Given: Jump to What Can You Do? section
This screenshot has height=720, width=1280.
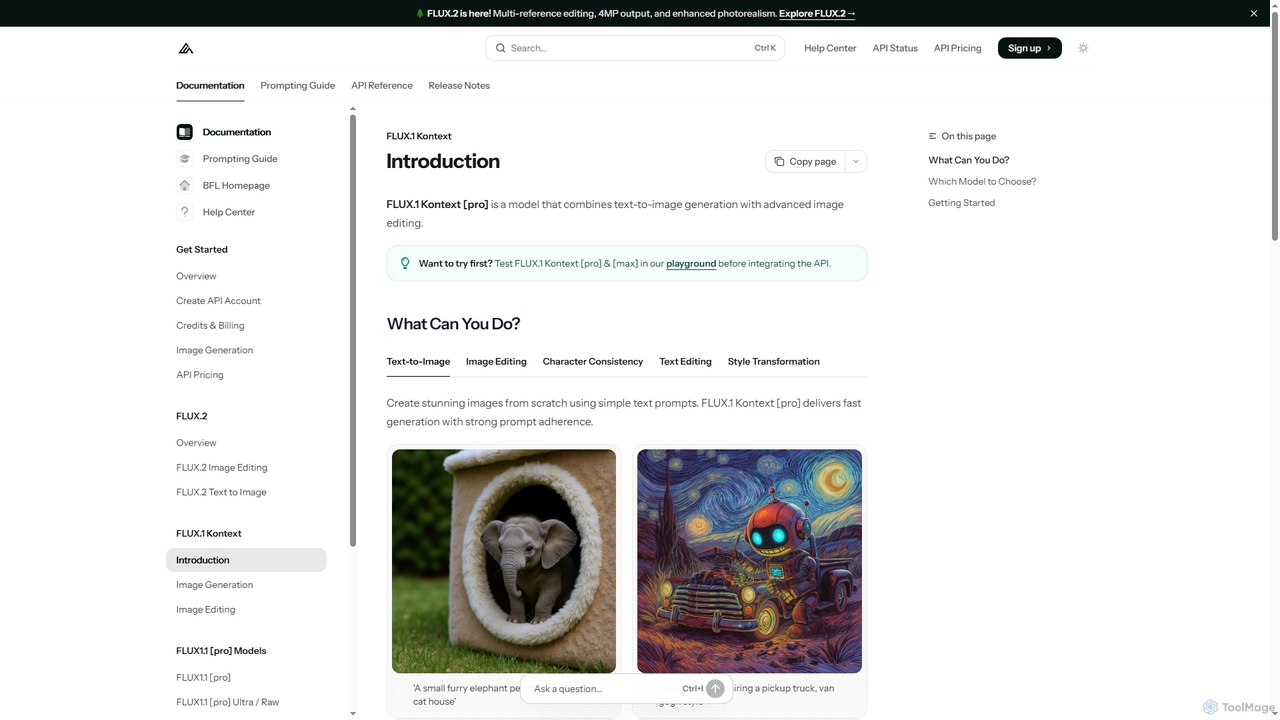Looking at the screenshot, I should (969, 160).
